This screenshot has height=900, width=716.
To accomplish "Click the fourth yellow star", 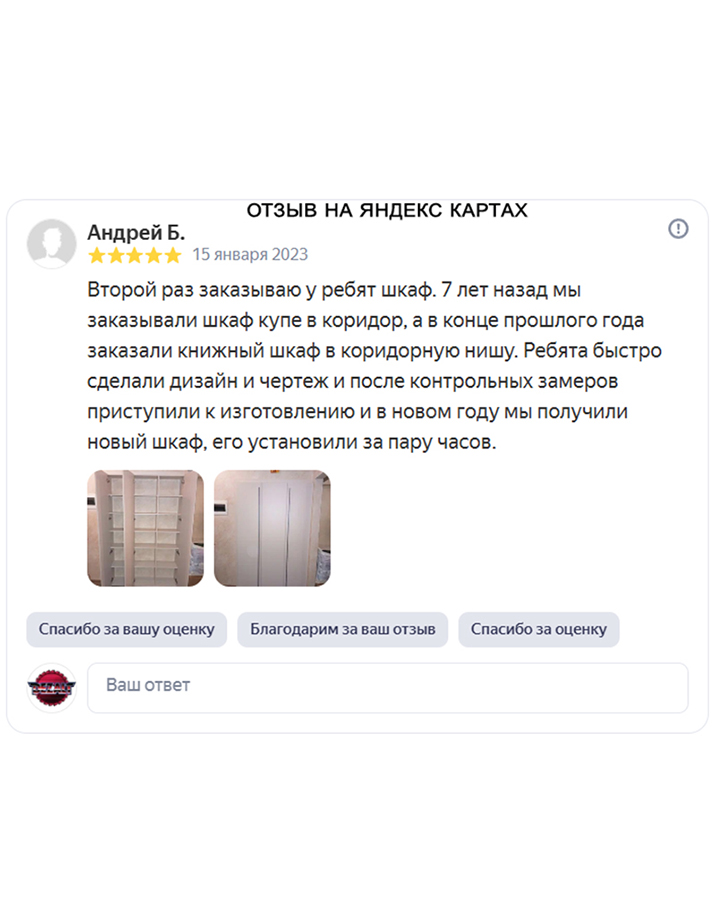I will pyautogui.click(x=154, y=255).
